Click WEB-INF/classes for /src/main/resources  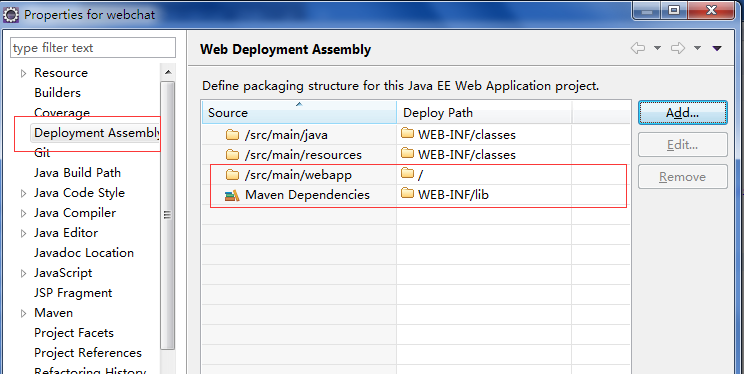(x=466, y=155)
